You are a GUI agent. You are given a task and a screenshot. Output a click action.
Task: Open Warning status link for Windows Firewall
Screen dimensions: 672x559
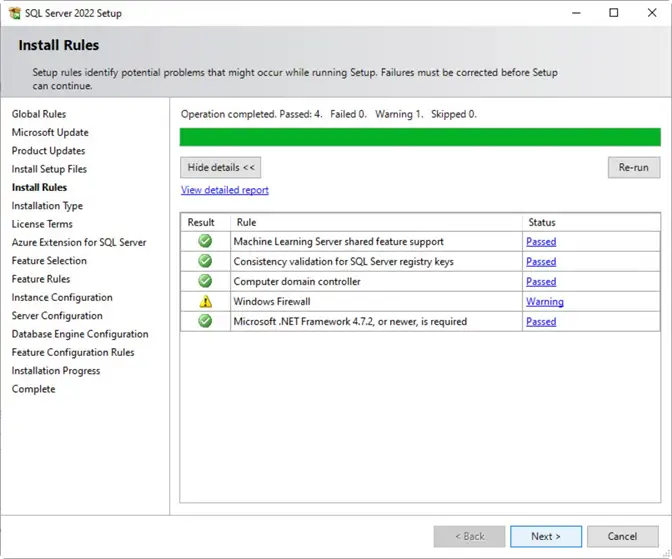(x=544, y=302)
